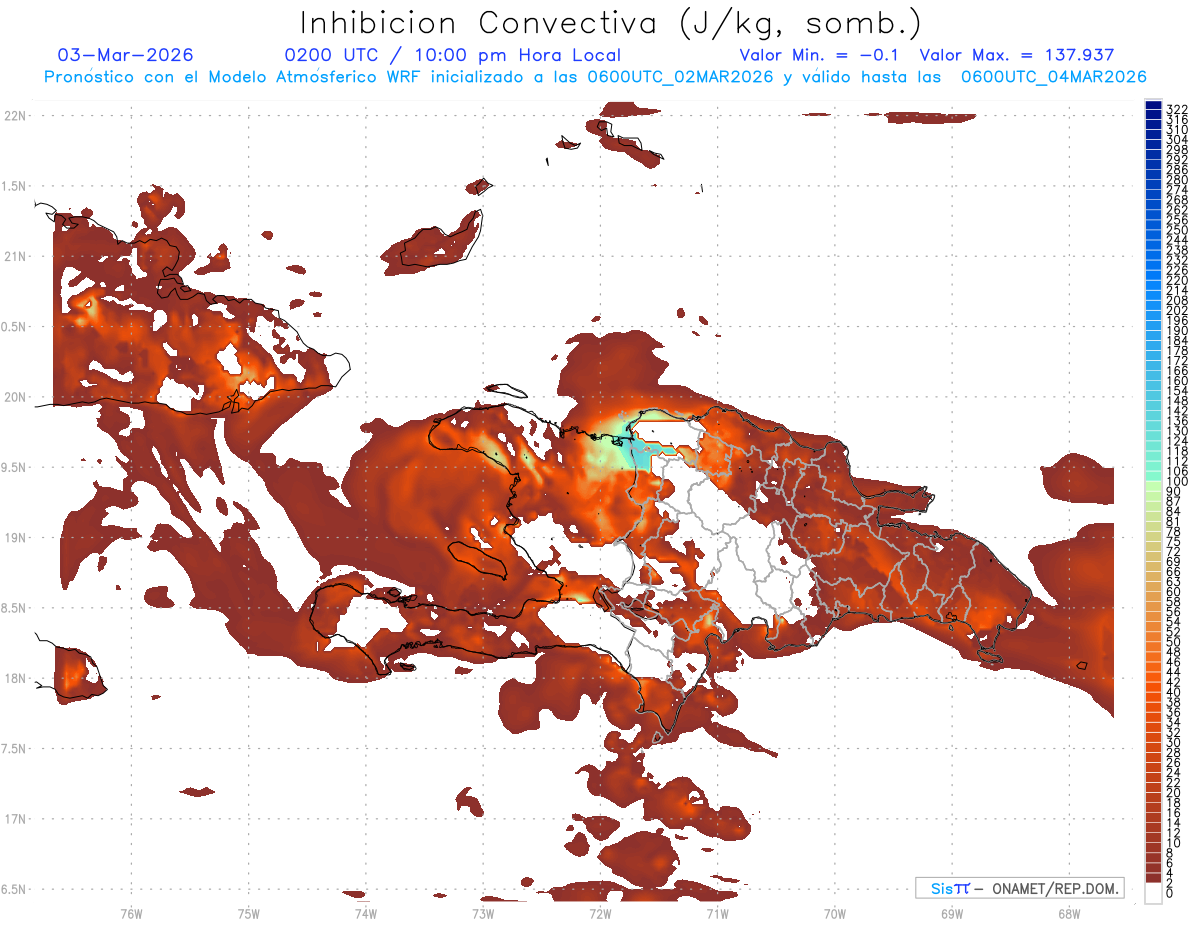Click the "20N" latitude label
Viewport: 1200px width, 927px height.
(x=15, y=397)
